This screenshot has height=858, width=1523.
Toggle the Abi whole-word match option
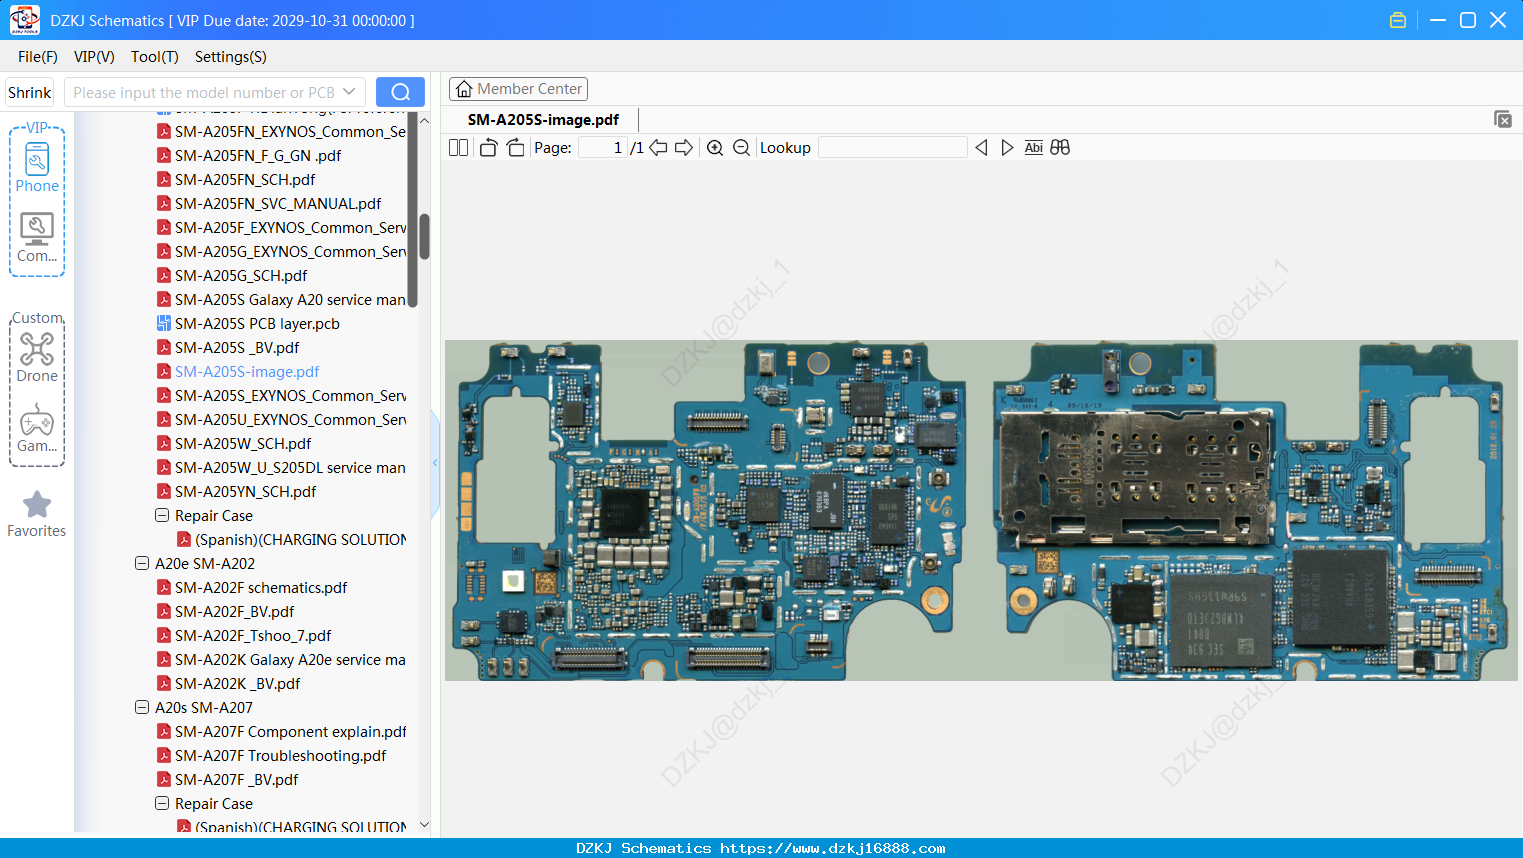point(1034,148)
